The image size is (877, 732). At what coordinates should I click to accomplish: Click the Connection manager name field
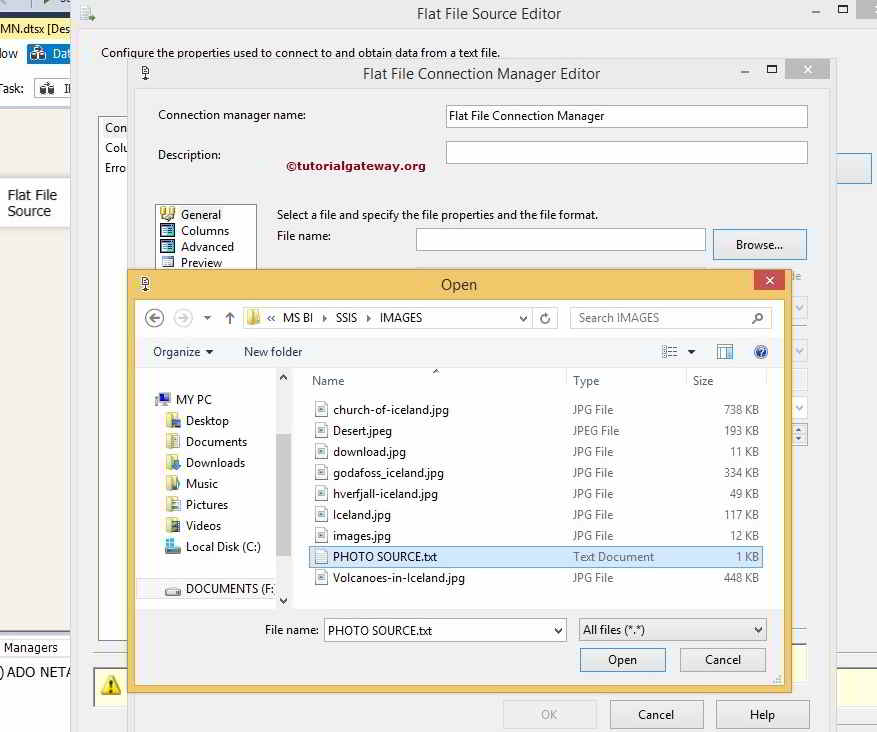coord(626,116)
